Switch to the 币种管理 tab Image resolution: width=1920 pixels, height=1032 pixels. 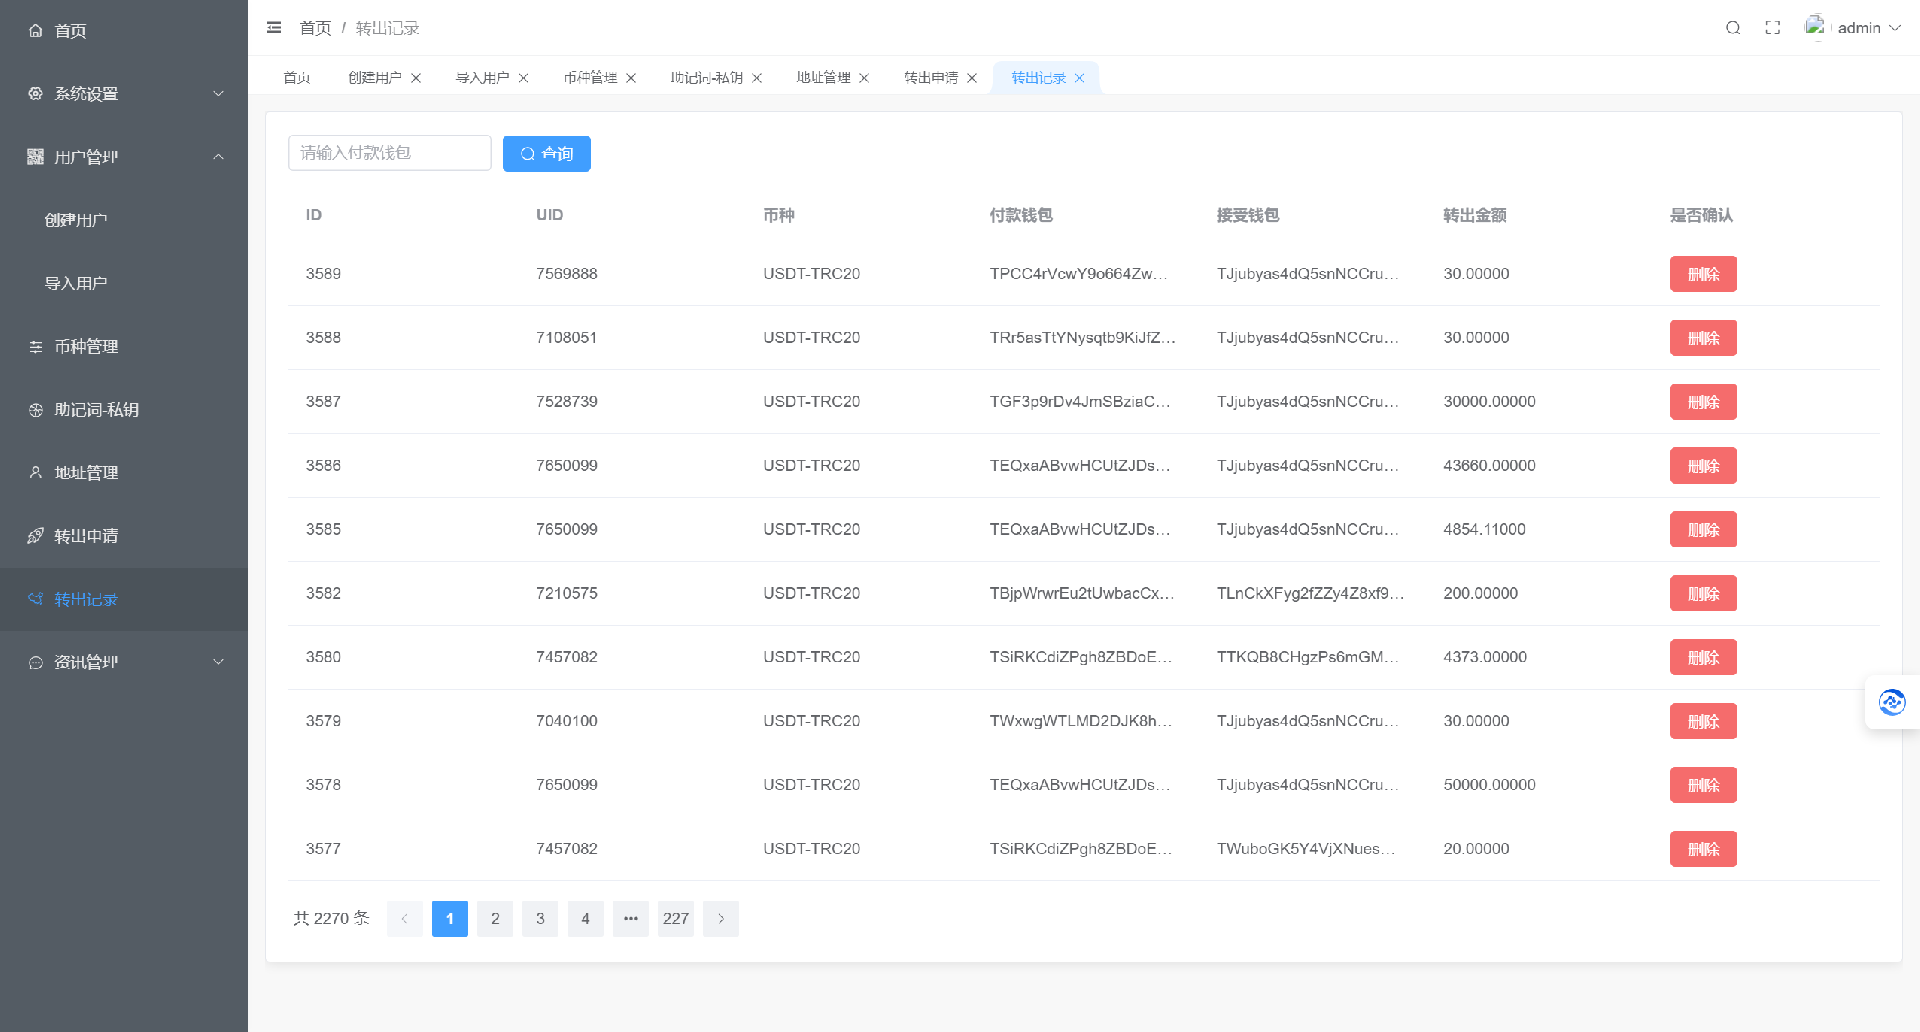pyautogui.click(x=590, y=78)
